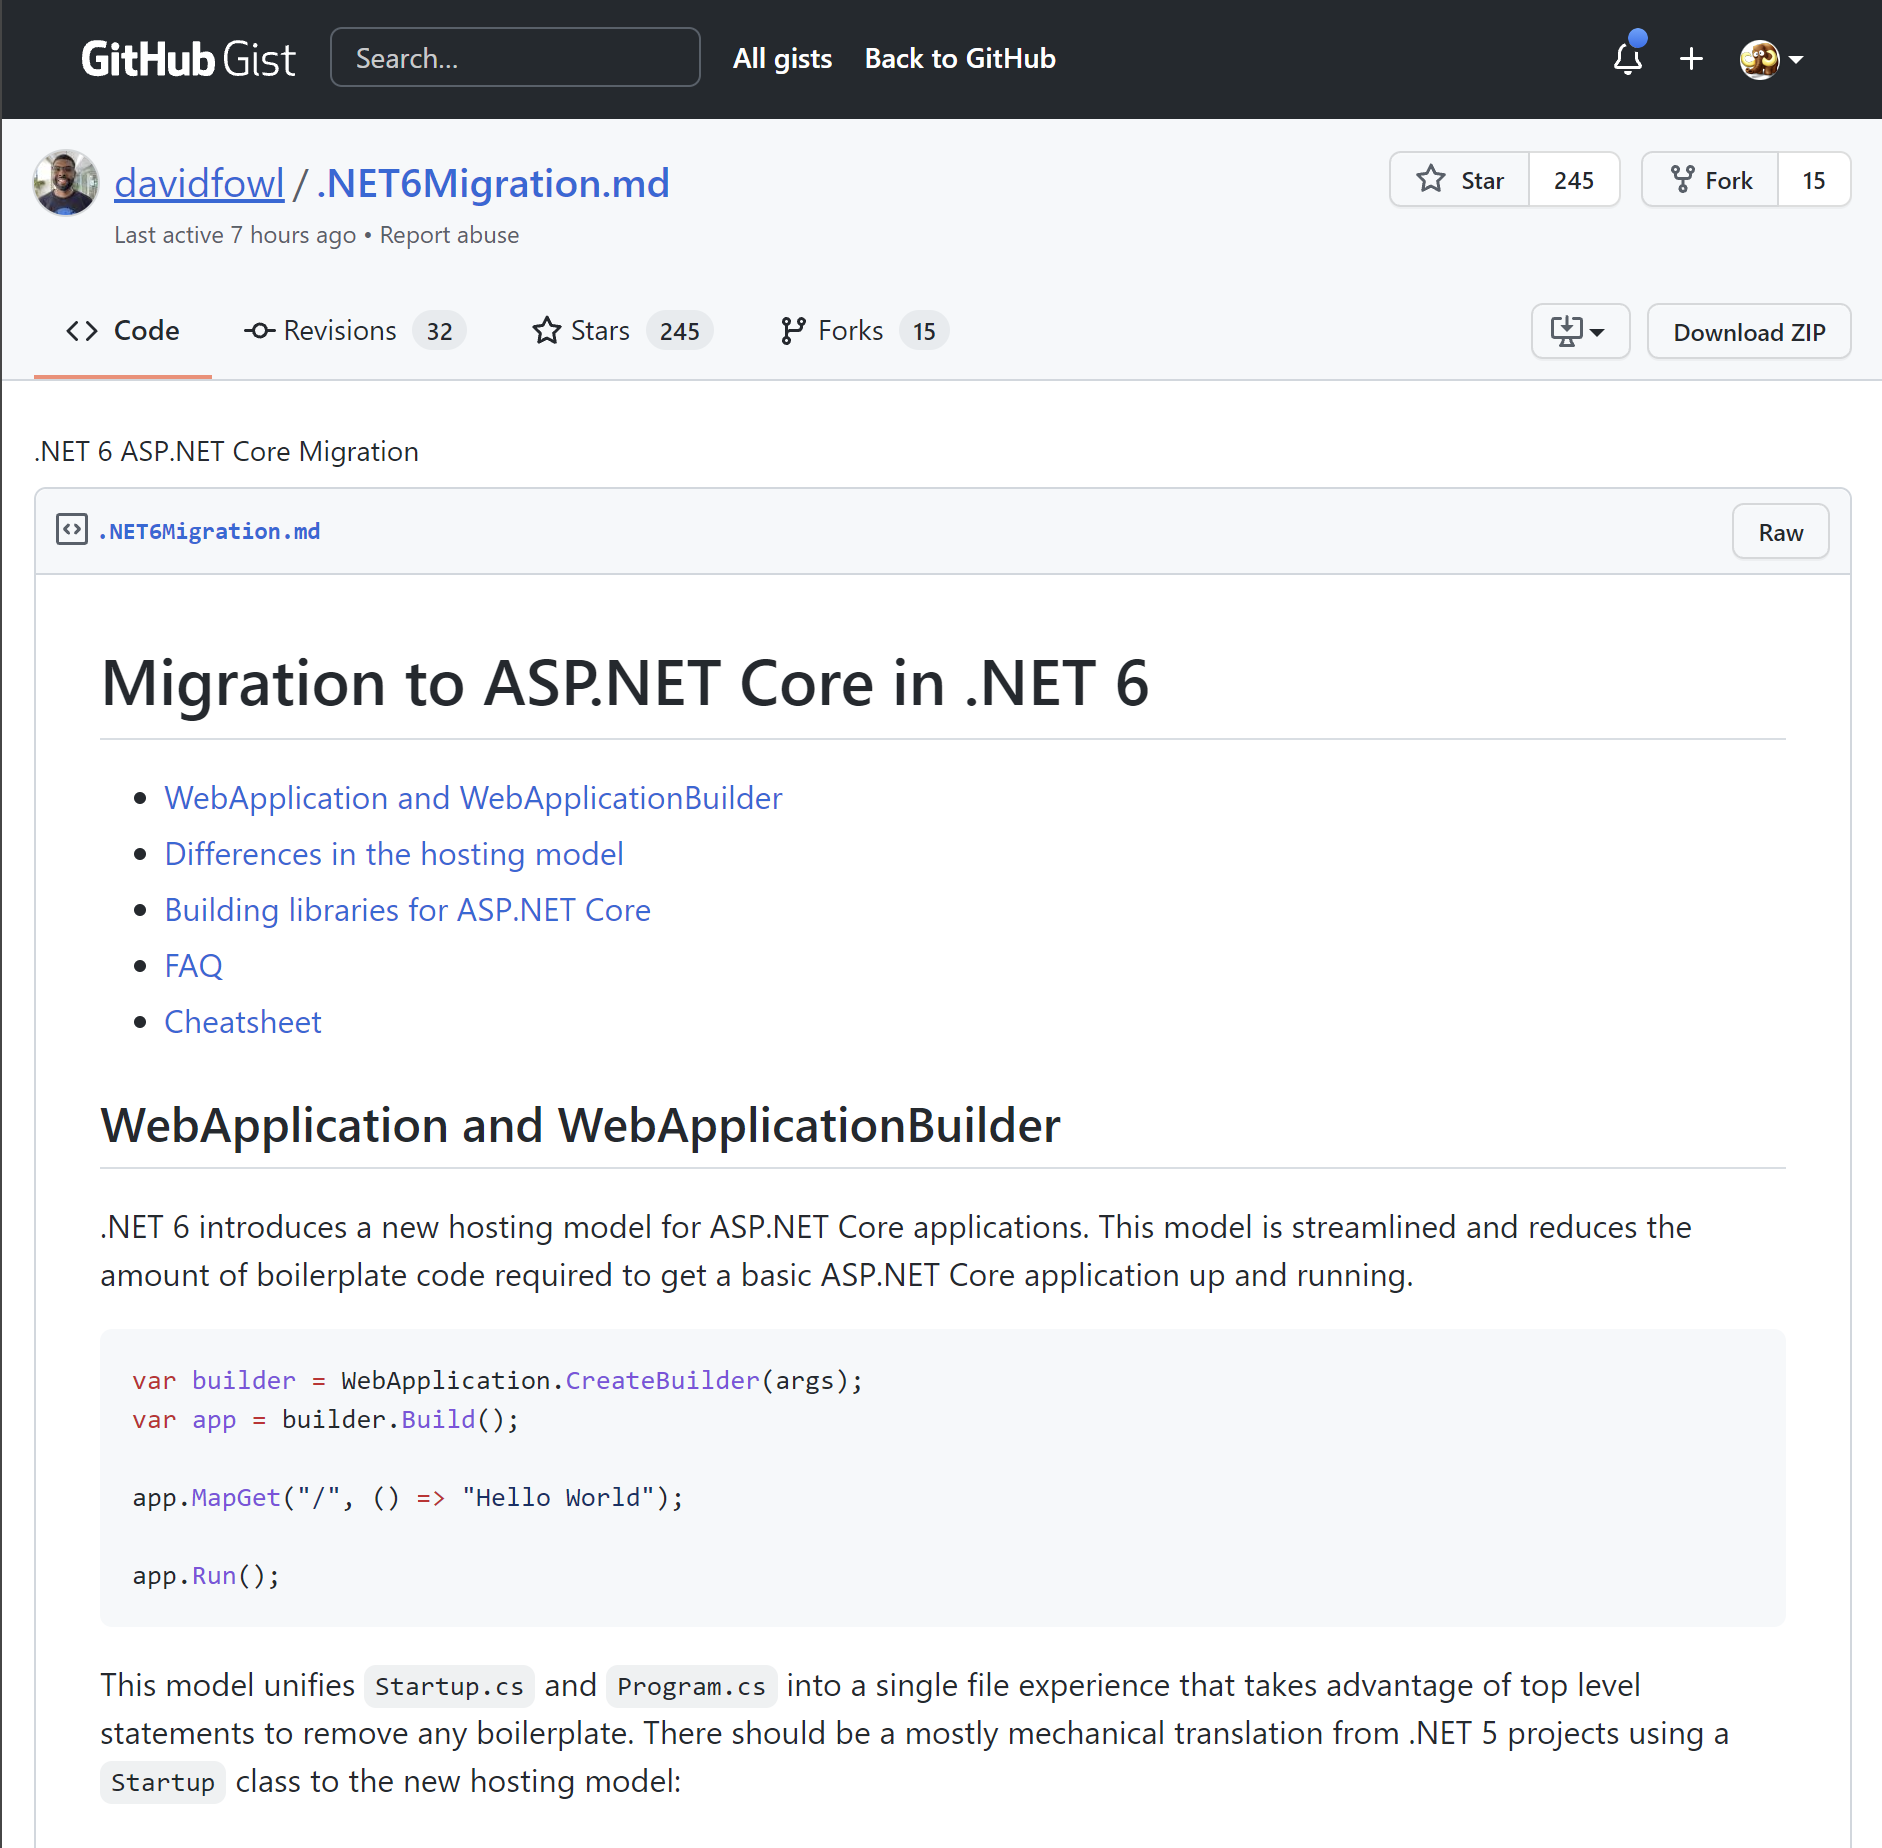Click davidfowl's profile avatar

click(x=66, y=183)
